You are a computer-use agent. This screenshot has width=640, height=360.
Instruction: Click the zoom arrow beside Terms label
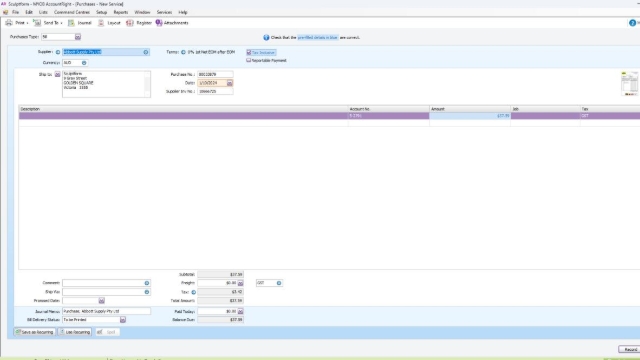[x=183, y=52]
